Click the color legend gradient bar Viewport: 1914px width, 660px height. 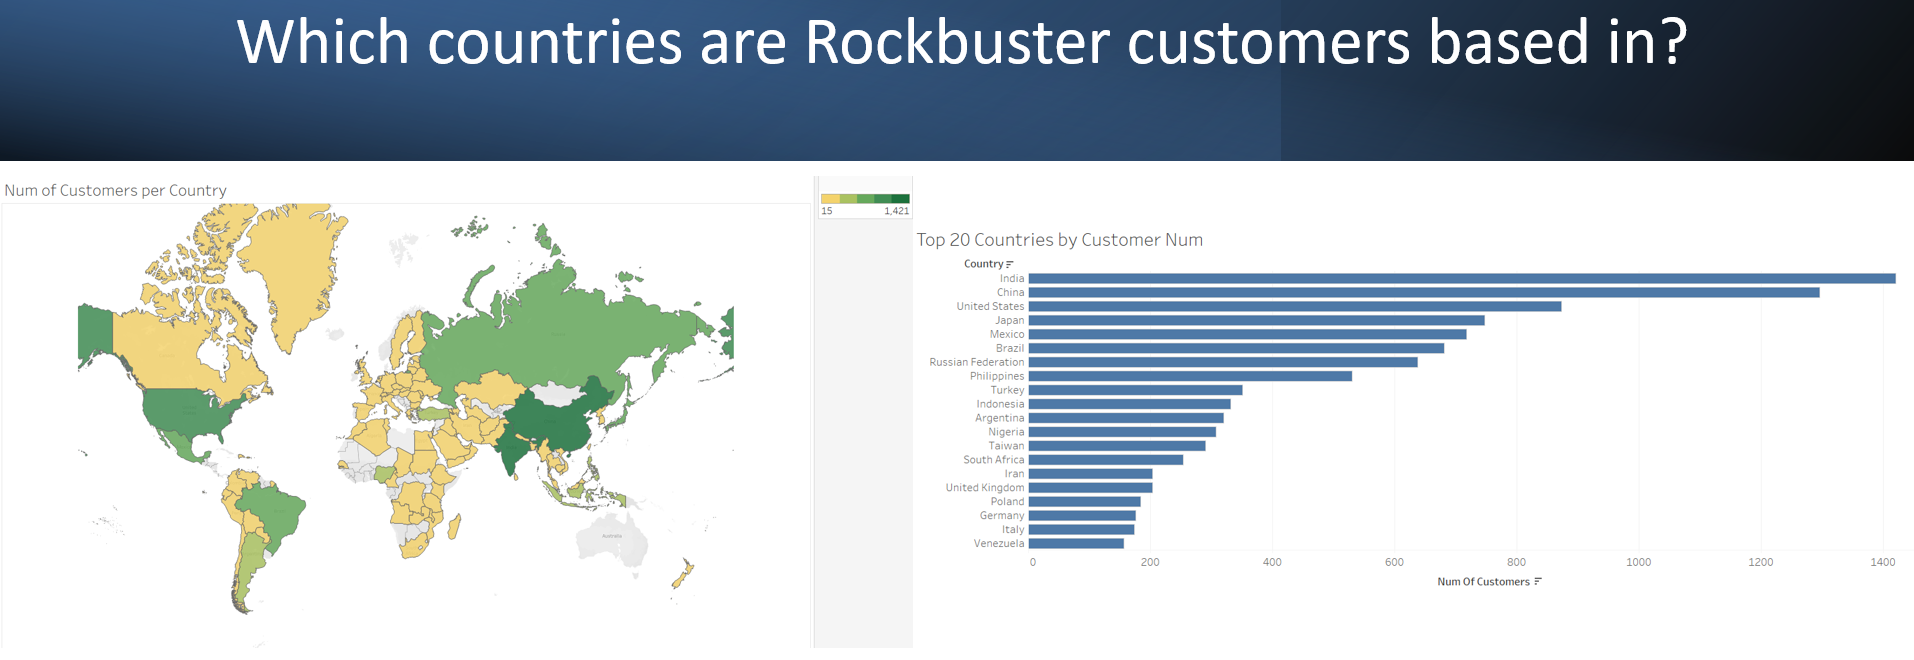click(865, 199)
